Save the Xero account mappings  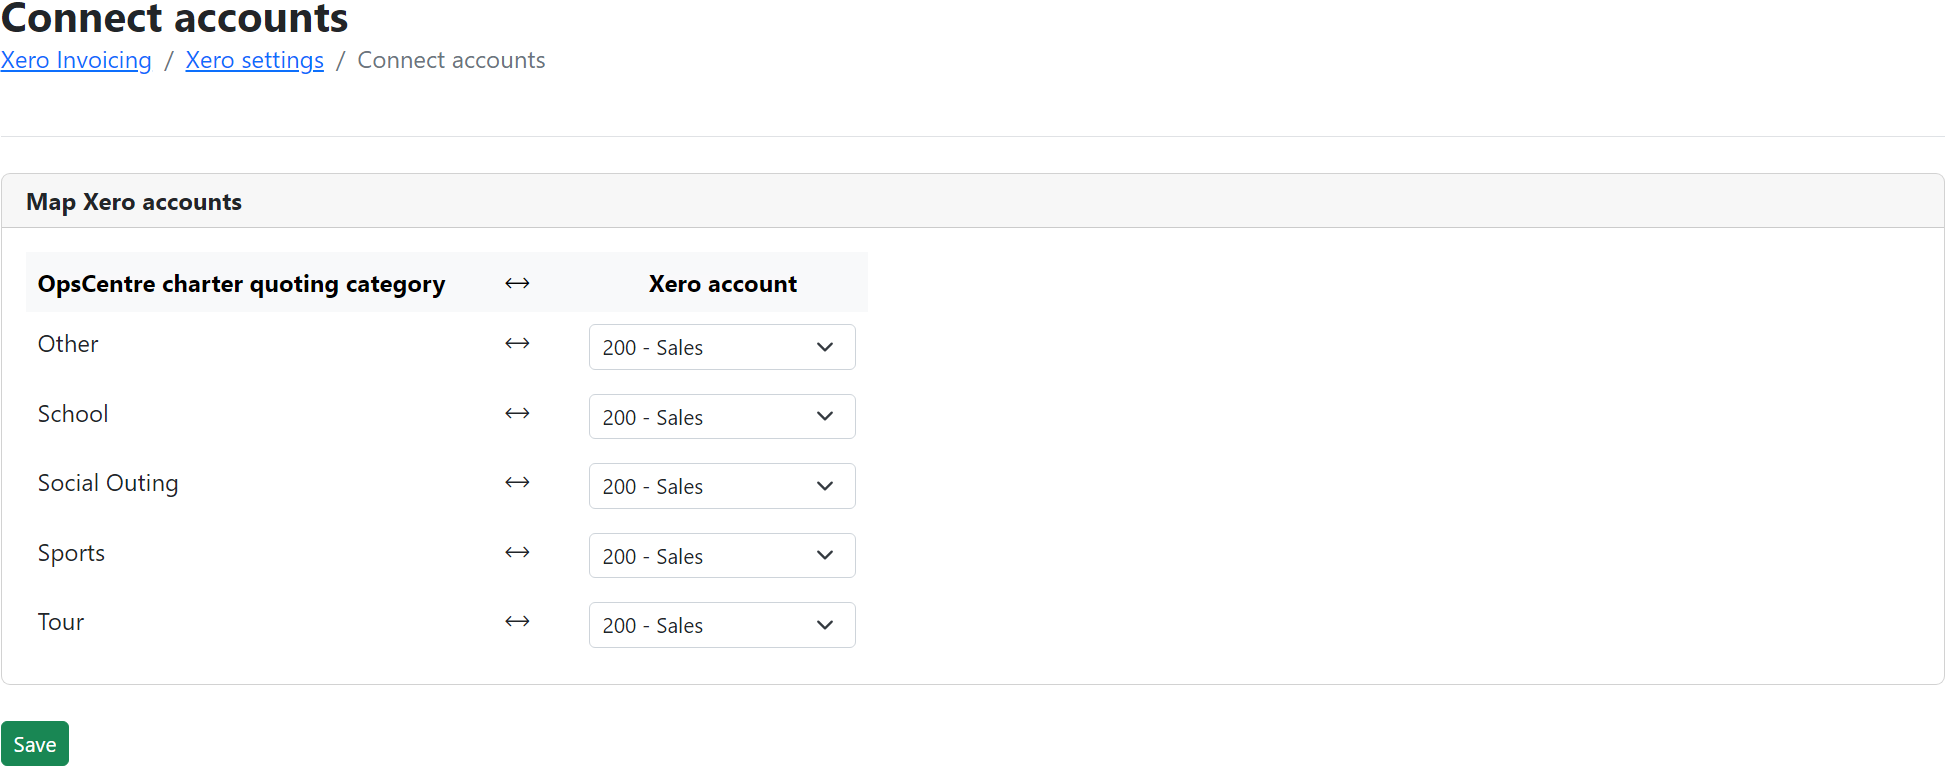[x=35, y=743]
